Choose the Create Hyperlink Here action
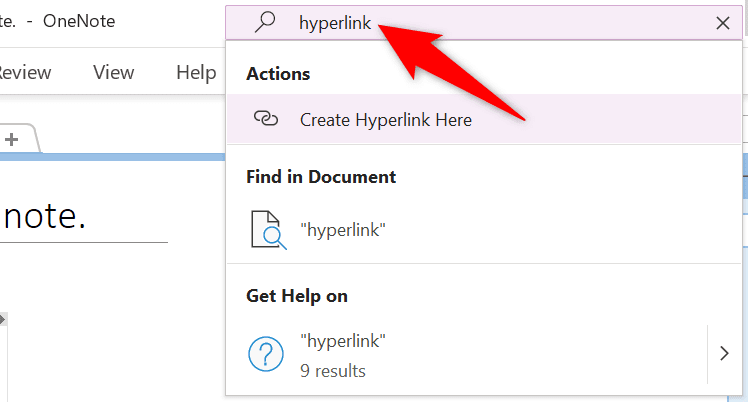Screen dimensions: 748x402 [386, 120]
